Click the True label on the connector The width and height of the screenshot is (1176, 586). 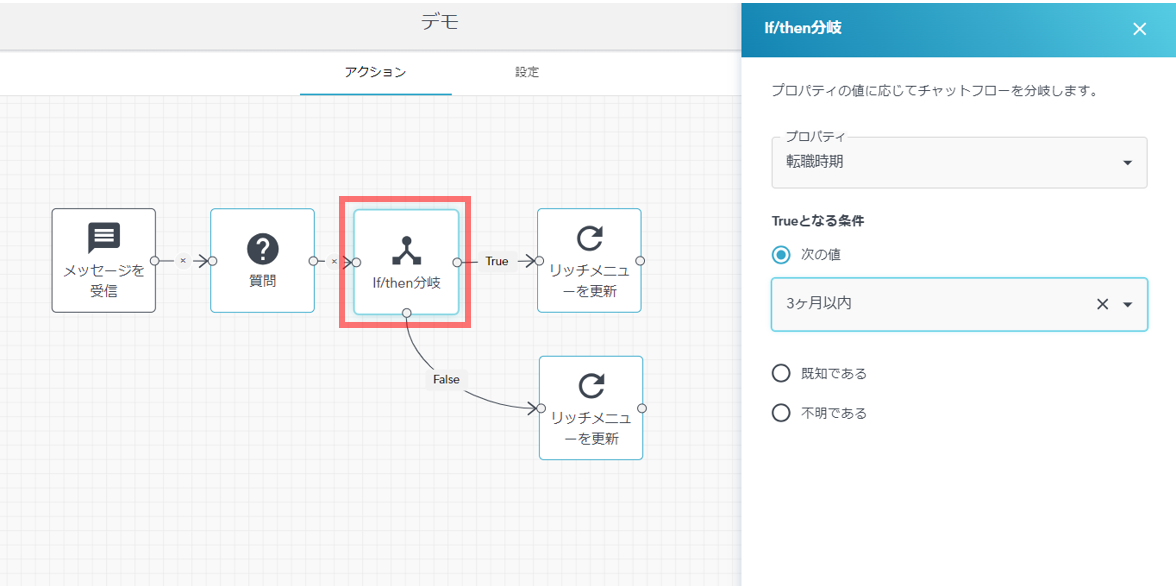(x=497, y=261)
